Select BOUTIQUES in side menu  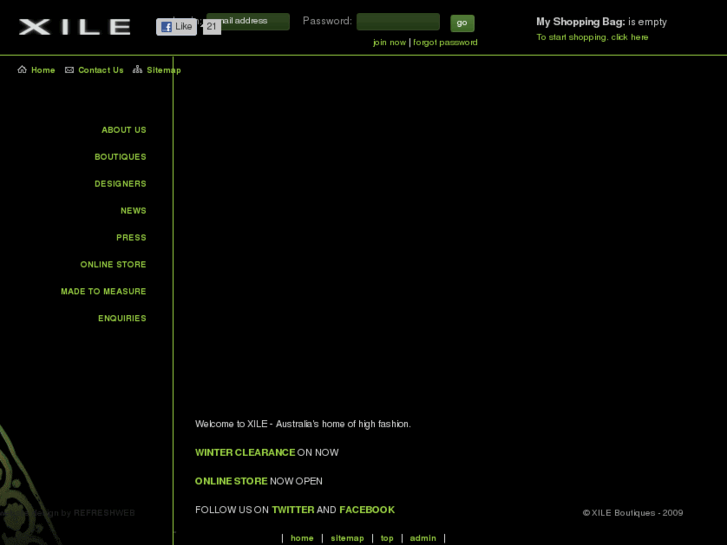[x=121, y=157]
